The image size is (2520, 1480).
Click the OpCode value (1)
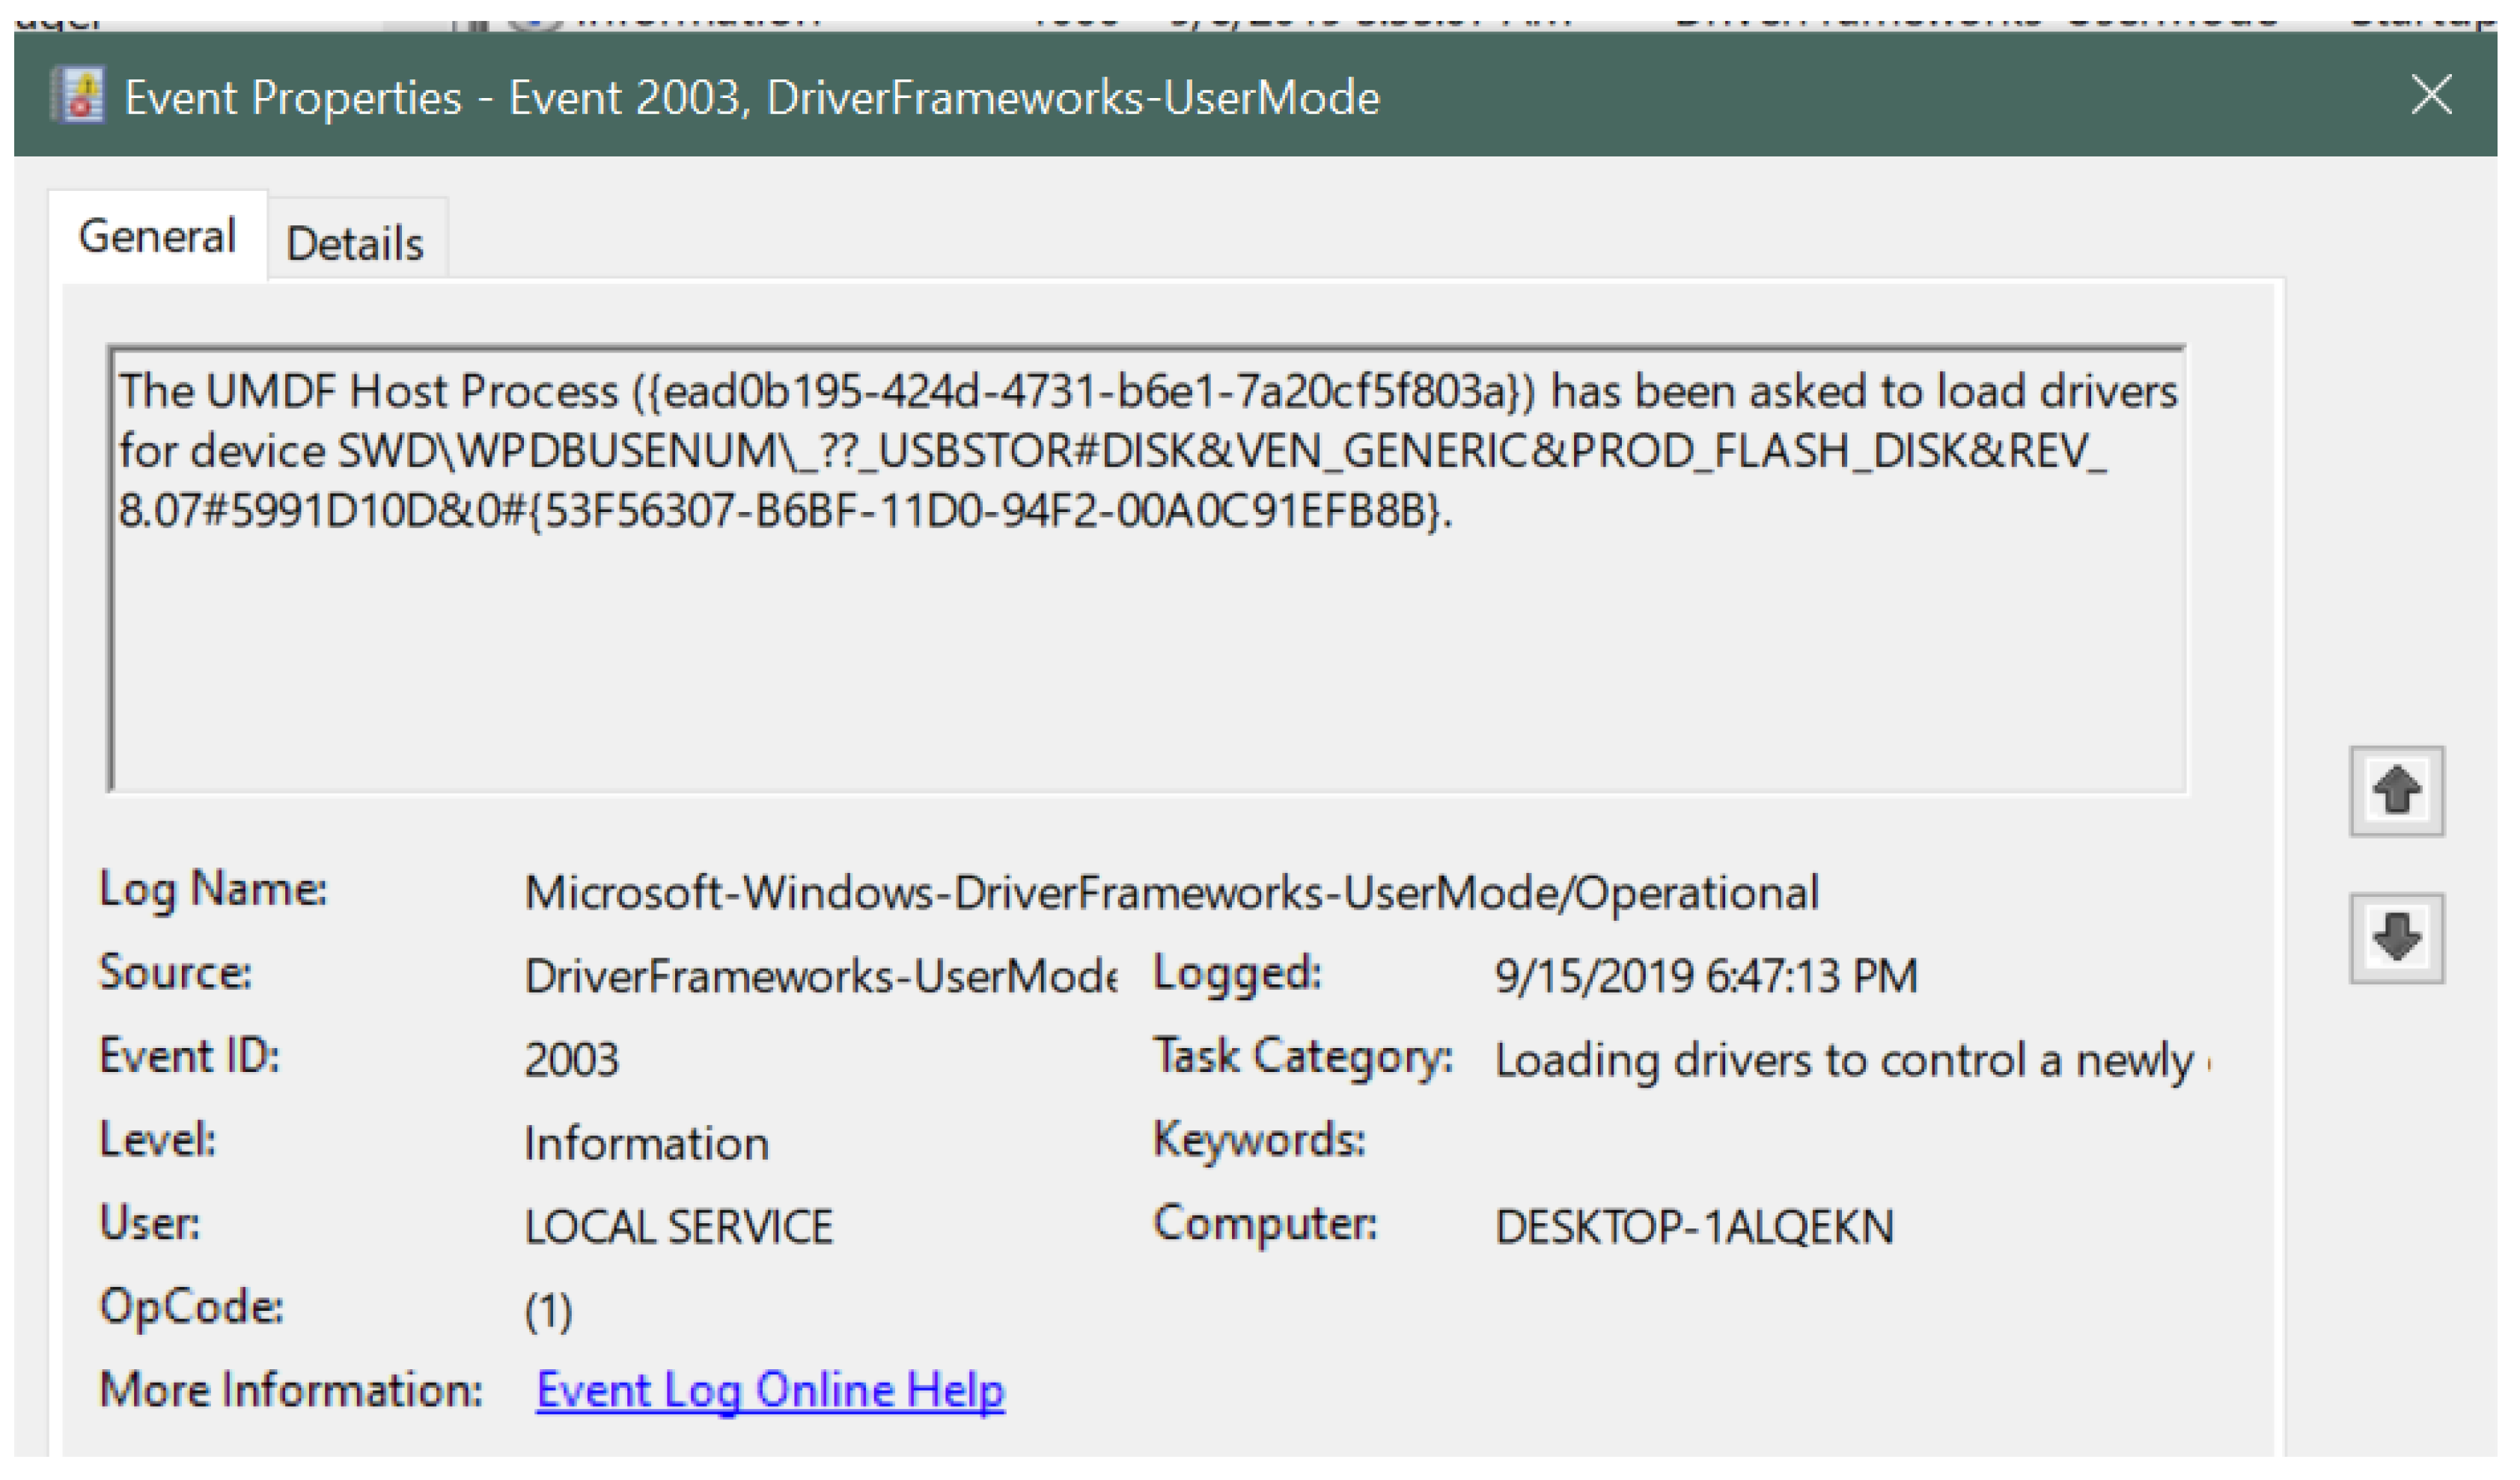(548, 1311)
